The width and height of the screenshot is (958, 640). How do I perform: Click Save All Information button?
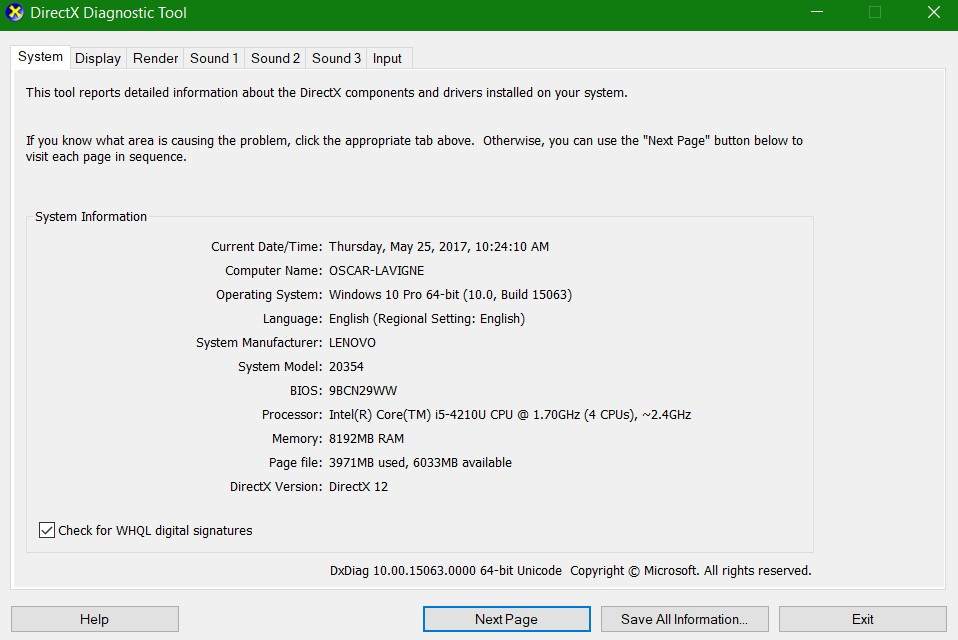tap(684, 619)
